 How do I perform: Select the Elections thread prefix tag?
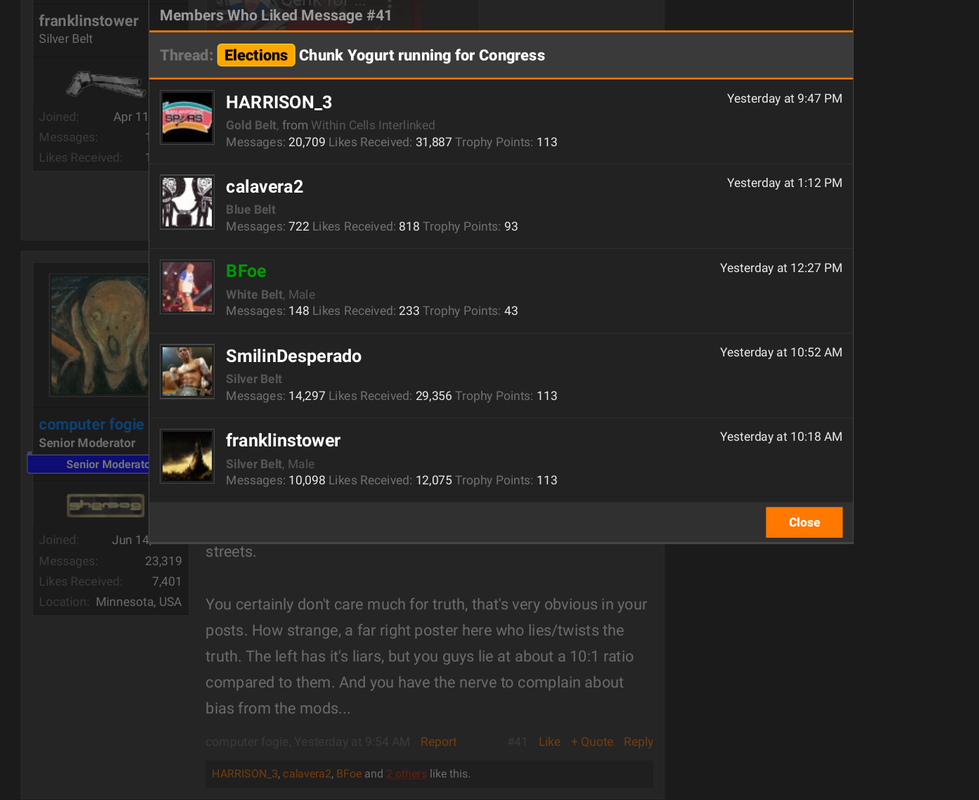click(x=256, y=55)
